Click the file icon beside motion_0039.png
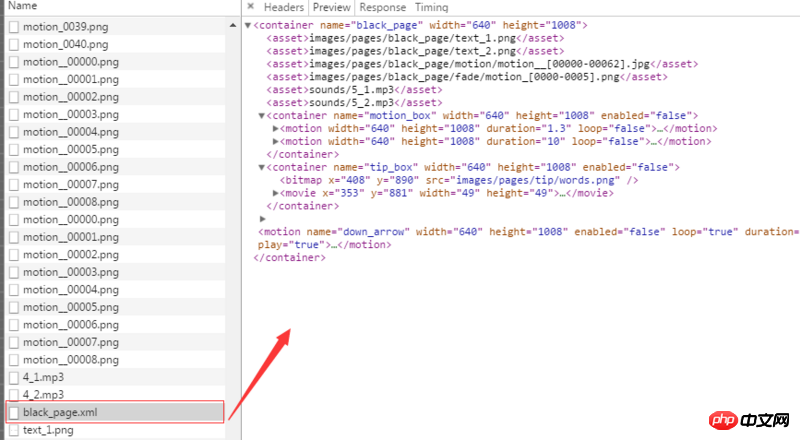 pyautogui.click(x=14, y=27)
